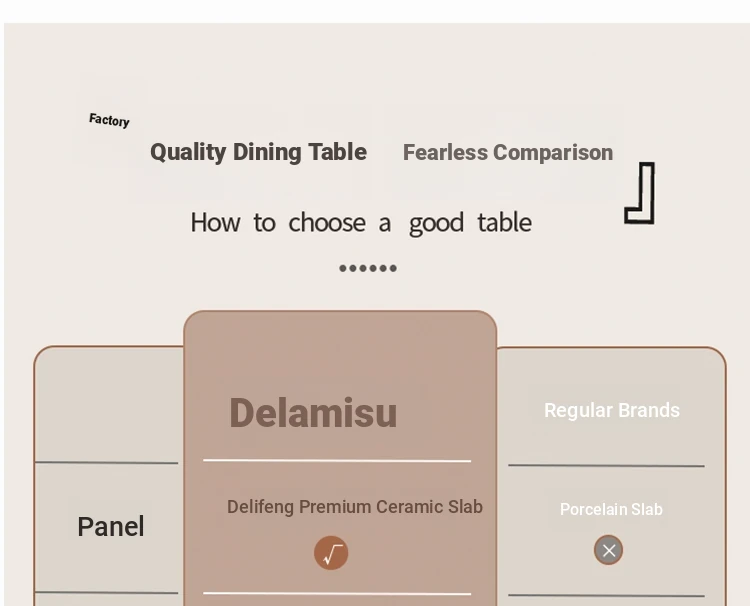Click the lowercase word table in the subtitle
Image resolution: width=750 pixels, height=606 pixels.
coord(504,222)
